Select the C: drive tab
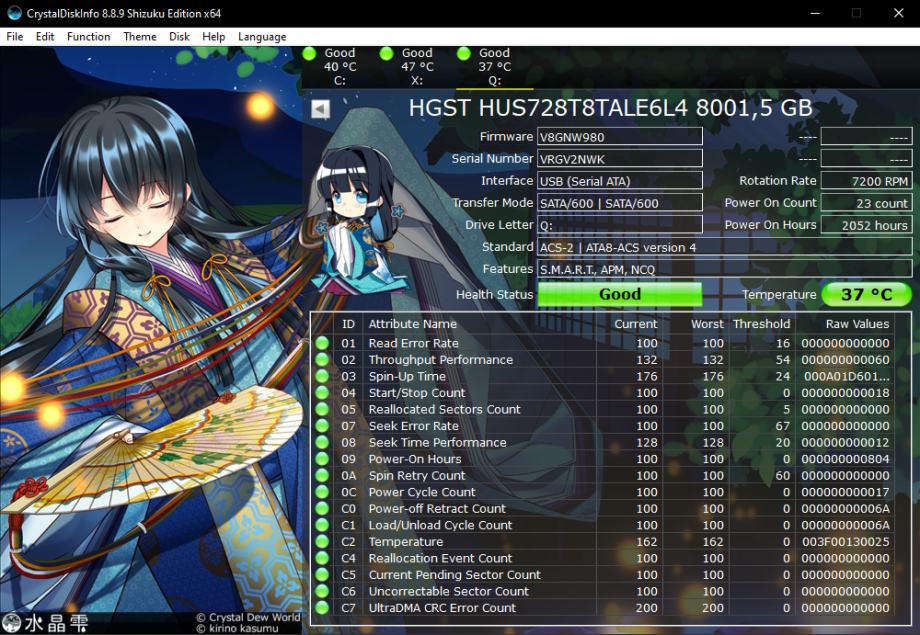Image resolution: width=920 pixels, height=635 pixels. 340,67
